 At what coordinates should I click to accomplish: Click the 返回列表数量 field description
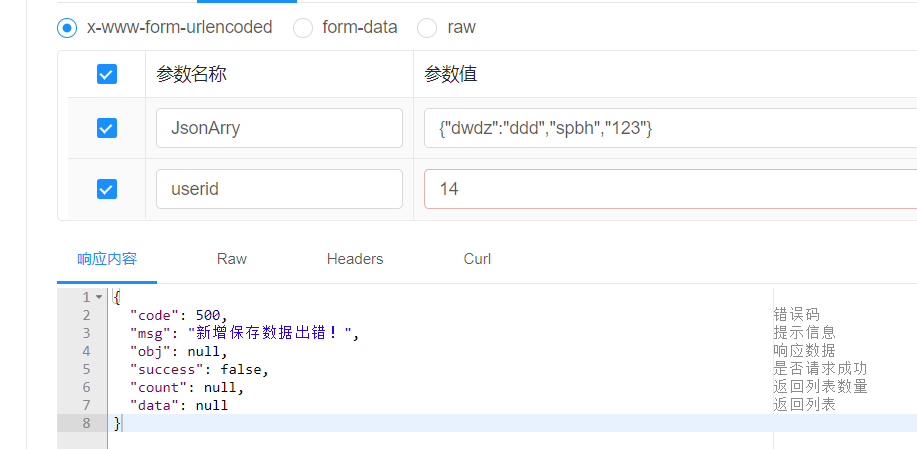[x=820, y=387]
